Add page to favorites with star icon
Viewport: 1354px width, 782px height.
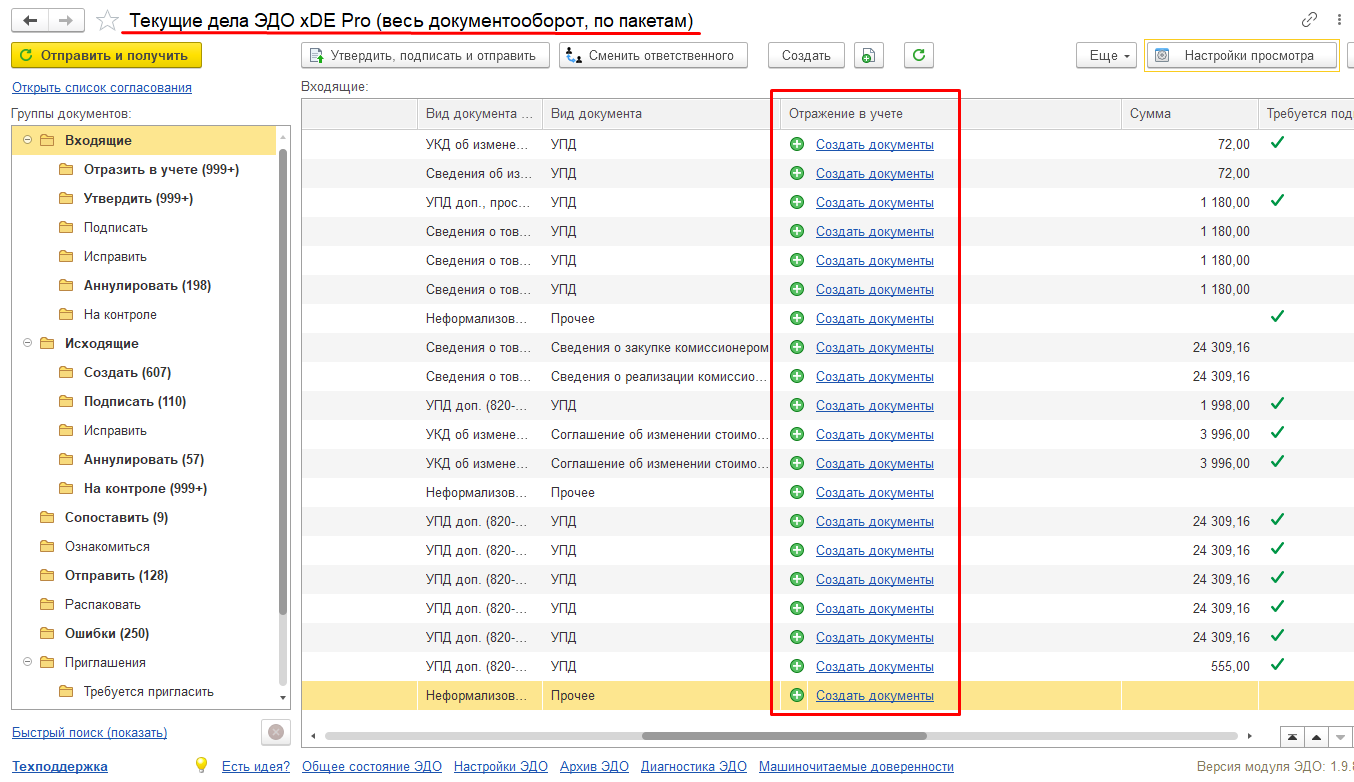(x=107, y=20)
